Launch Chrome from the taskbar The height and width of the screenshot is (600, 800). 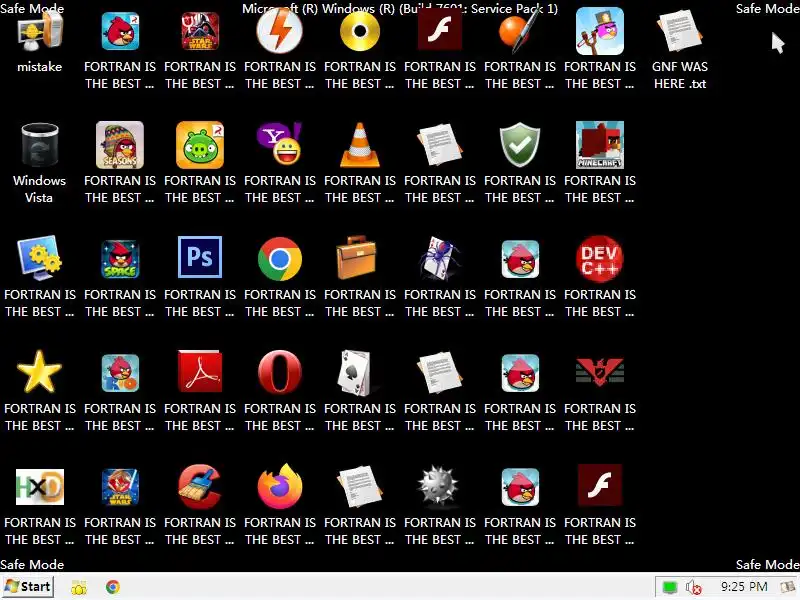click(113, 587)
